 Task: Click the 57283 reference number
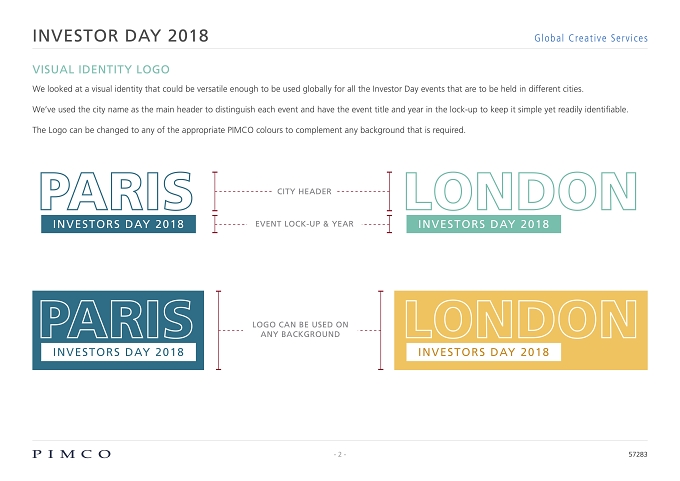click(638, 455)
